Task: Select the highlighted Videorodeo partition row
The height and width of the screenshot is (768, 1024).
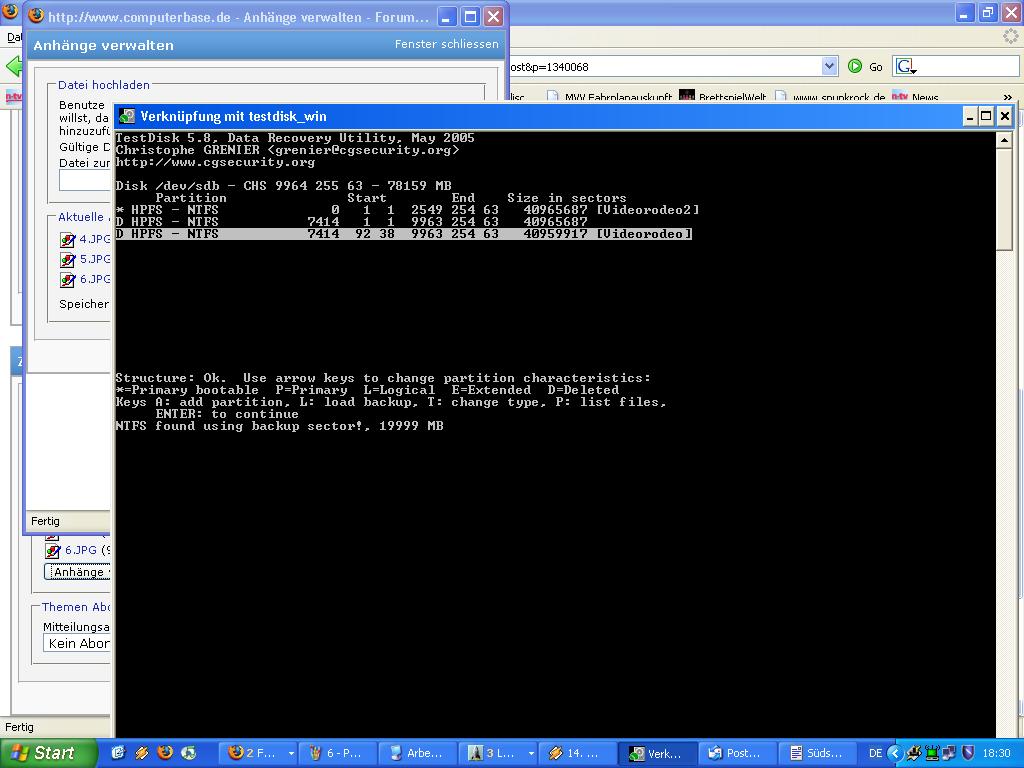Action: coord(404,234)
